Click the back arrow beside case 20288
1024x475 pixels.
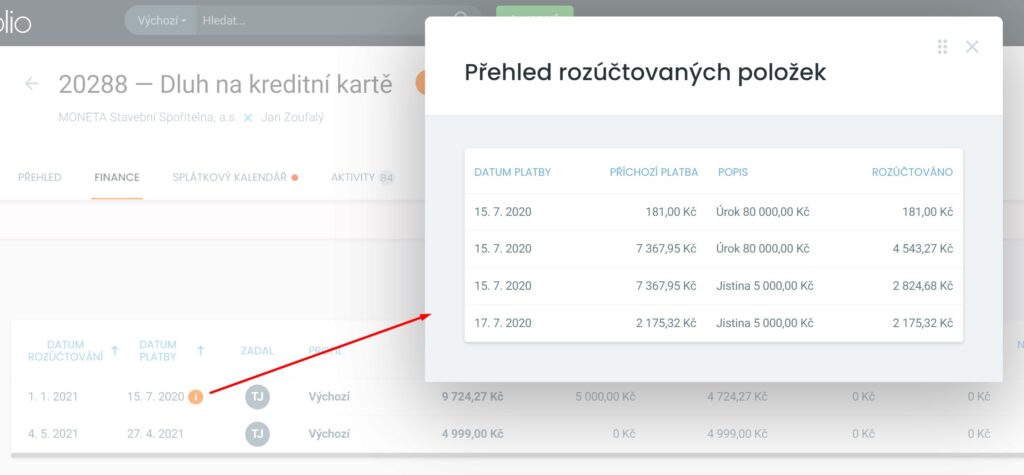click(32, 84)
